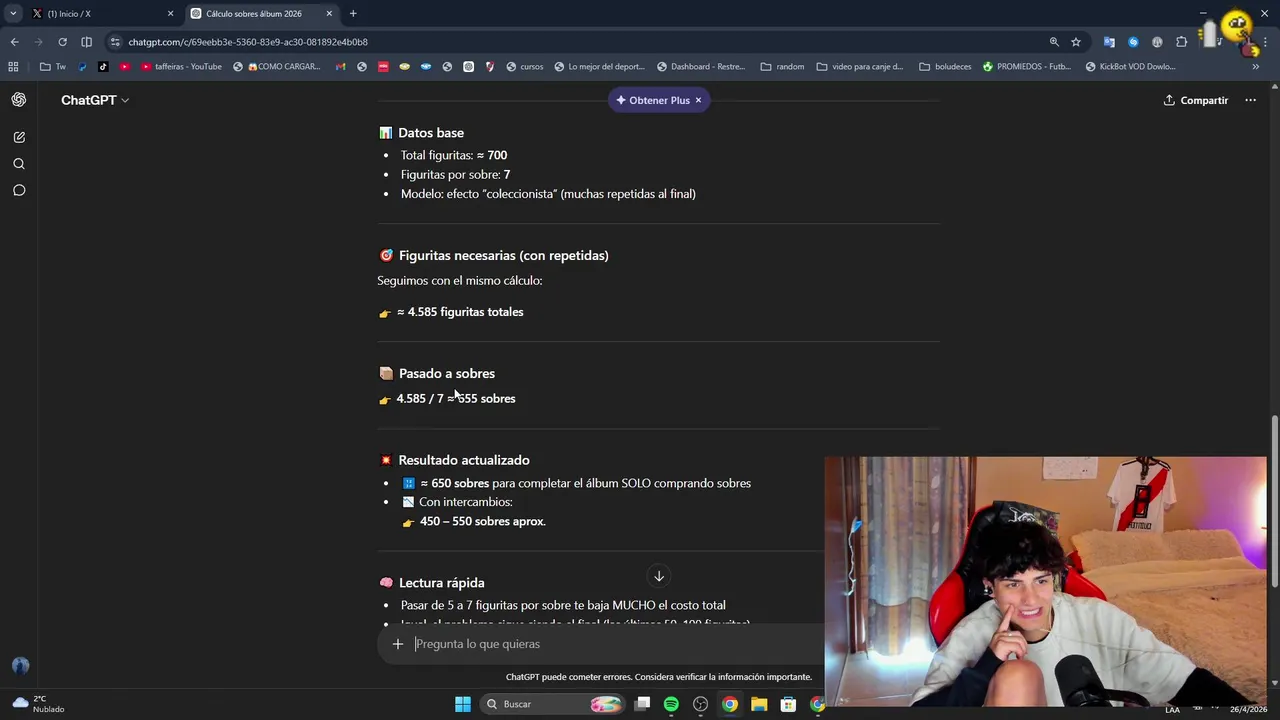Open the PROMIEDOS - Futb... bookmark

[x=1027, y=67]
